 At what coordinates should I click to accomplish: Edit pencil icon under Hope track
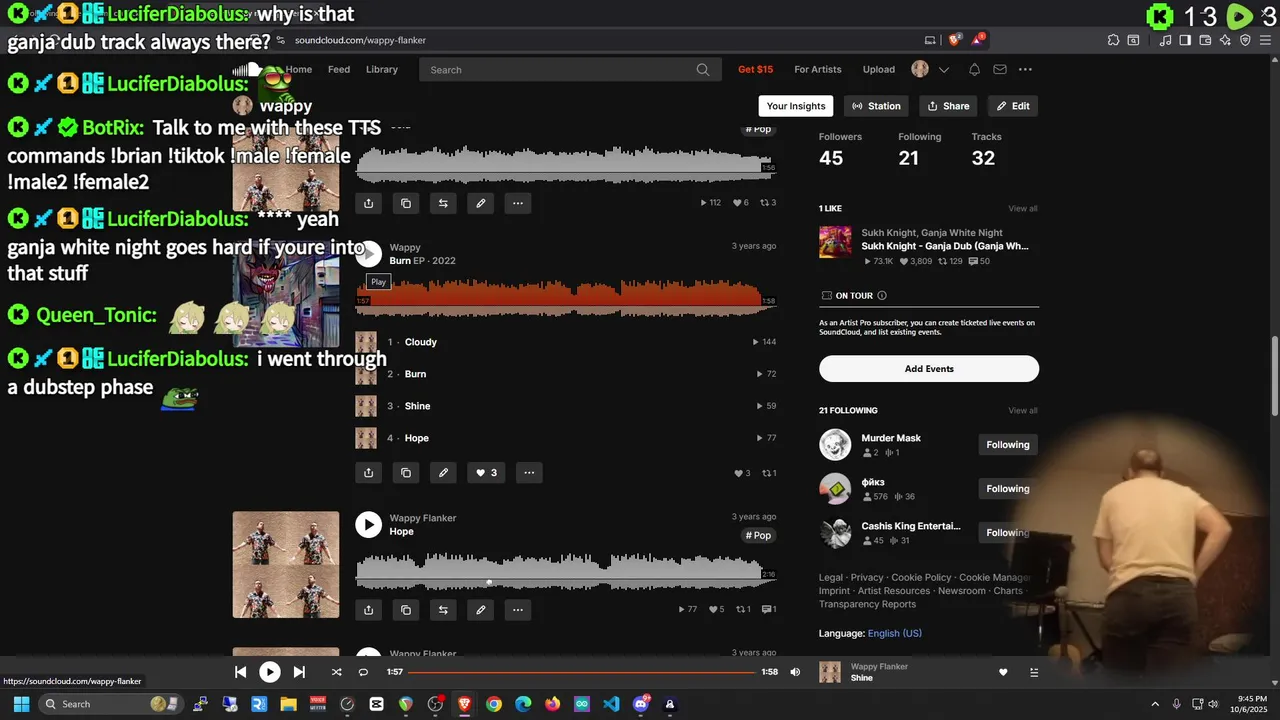click(x=481, y=609)
